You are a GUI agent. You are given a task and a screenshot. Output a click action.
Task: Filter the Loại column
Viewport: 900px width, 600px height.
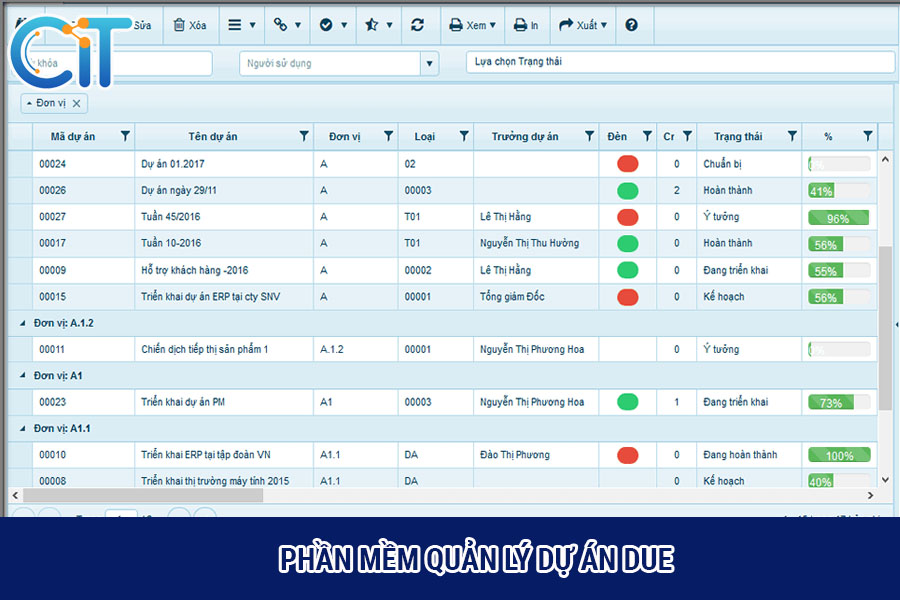tap(464, 136)
